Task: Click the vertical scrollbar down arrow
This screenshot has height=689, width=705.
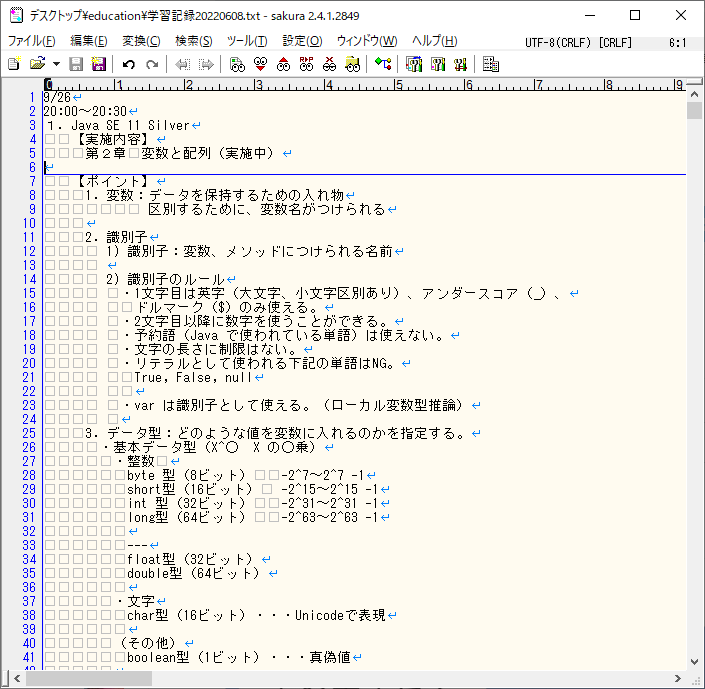Action: point(694,662)
